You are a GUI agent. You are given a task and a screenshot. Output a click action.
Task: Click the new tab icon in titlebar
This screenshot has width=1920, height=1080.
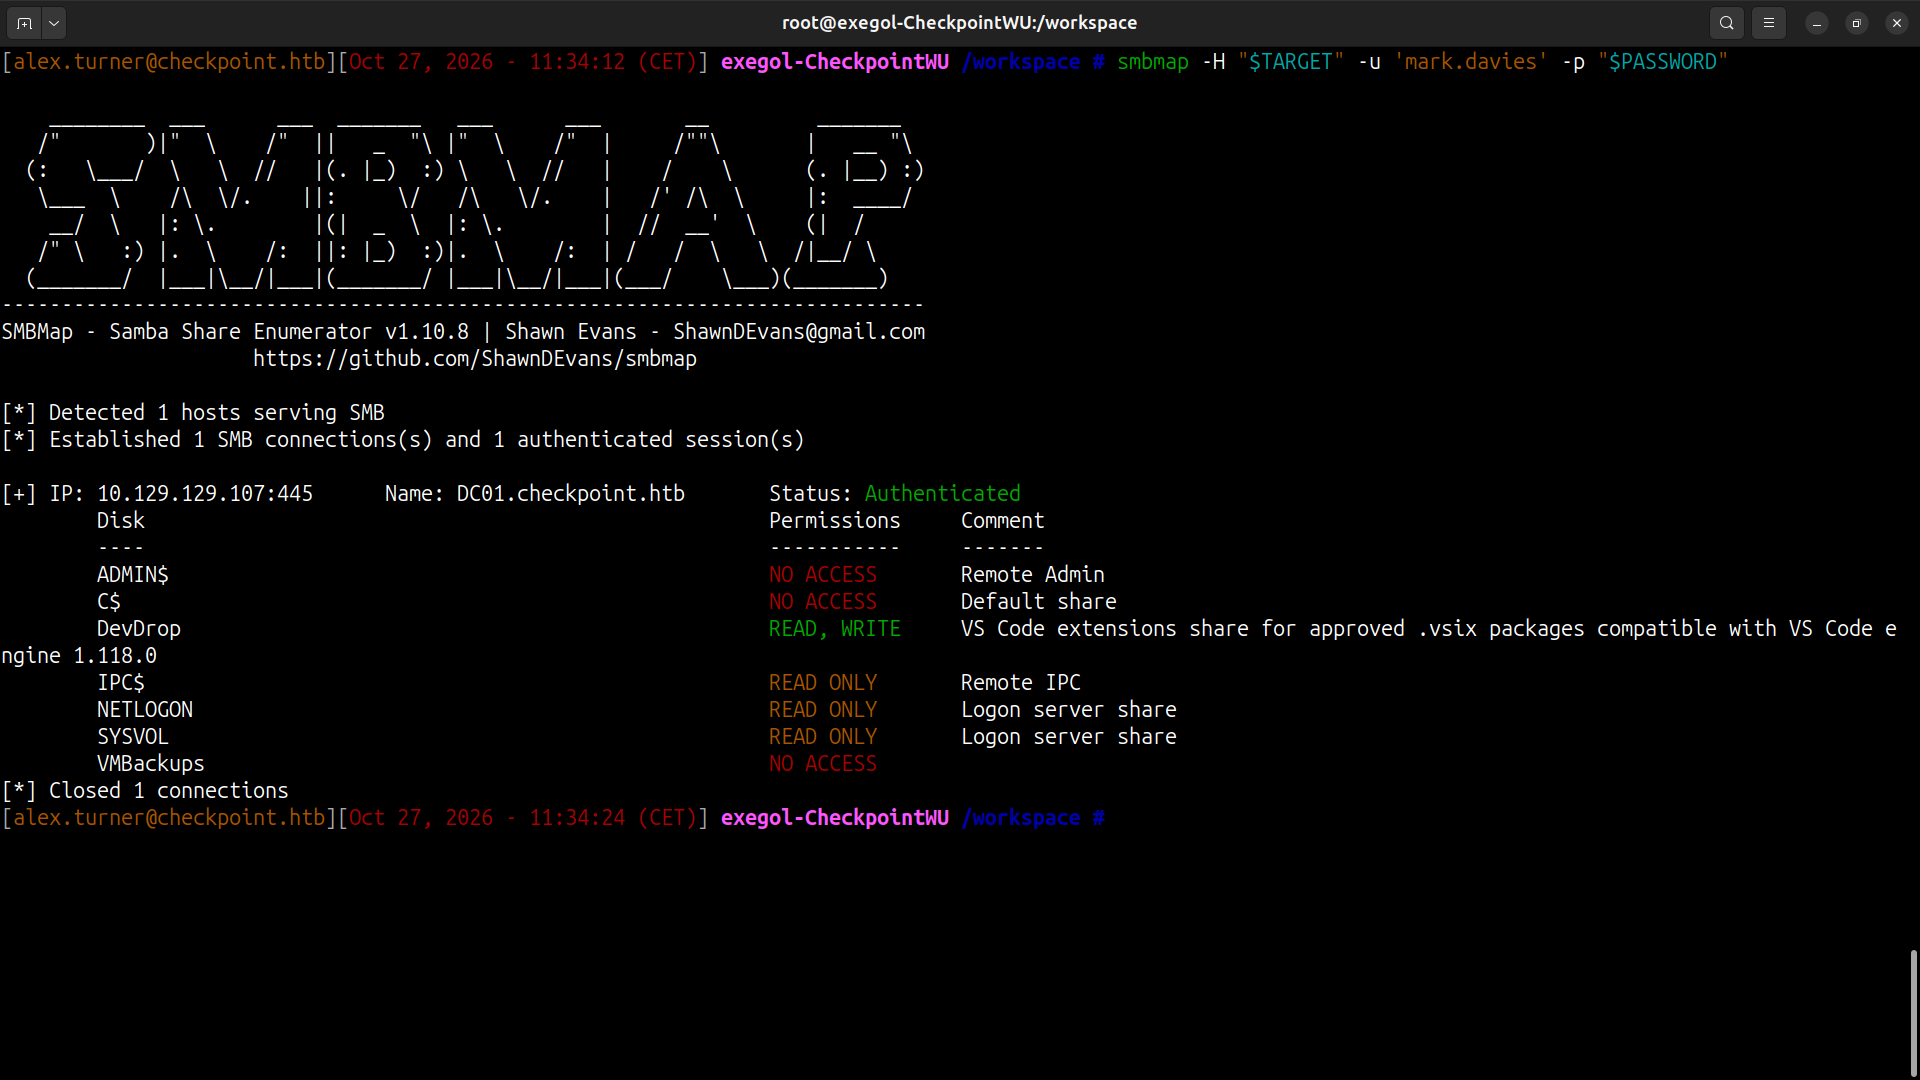coord(24,22)
